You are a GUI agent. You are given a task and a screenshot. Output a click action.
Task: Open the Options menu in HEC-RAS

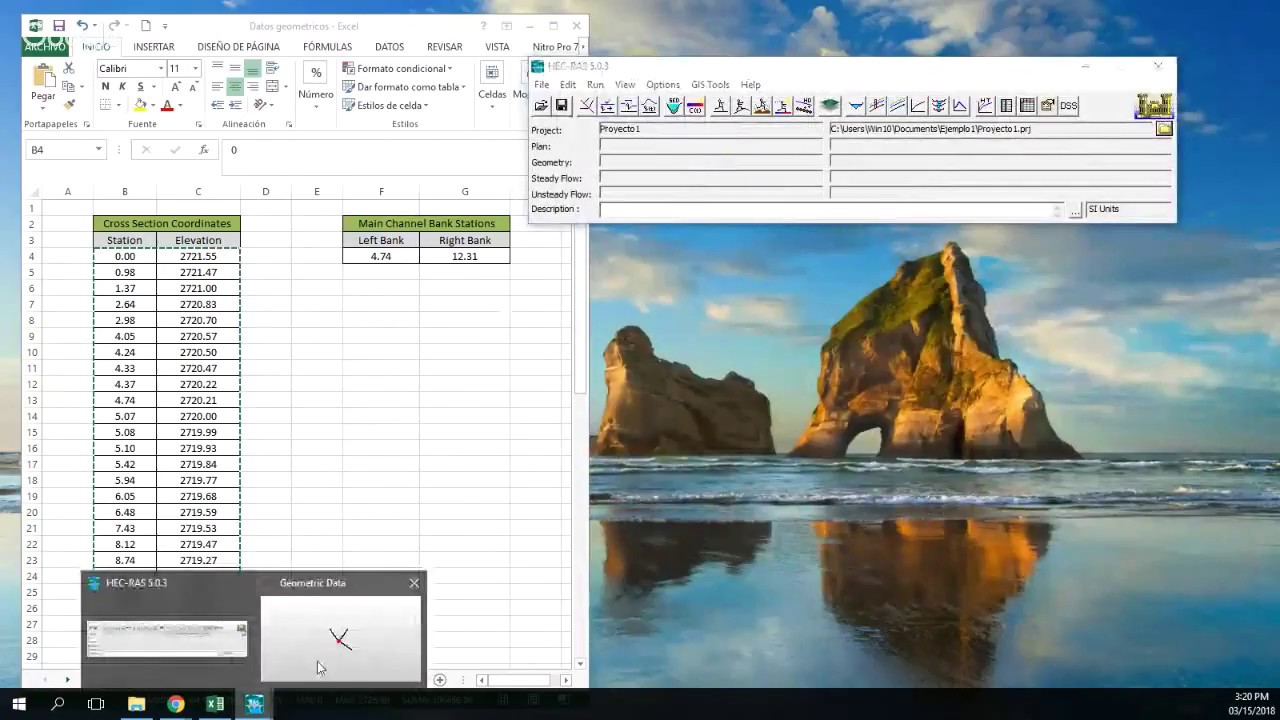click(662, 85)
